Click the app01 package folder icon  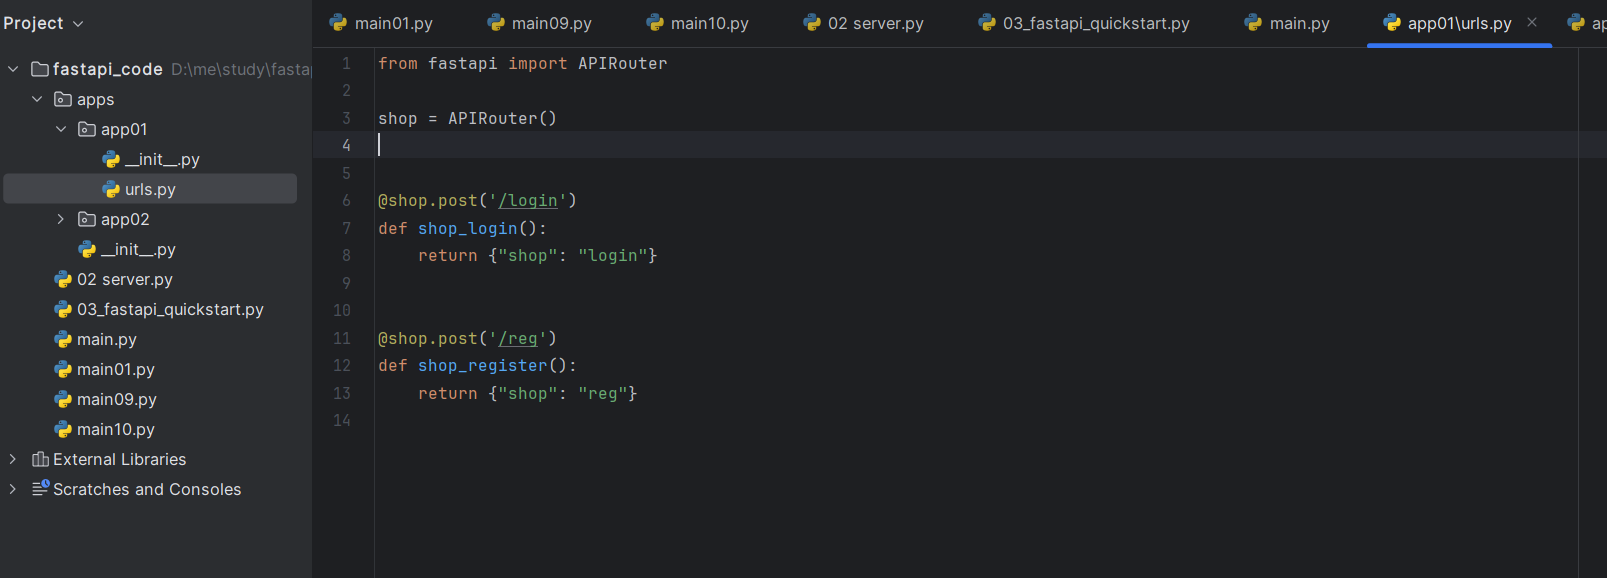[87, 129]
